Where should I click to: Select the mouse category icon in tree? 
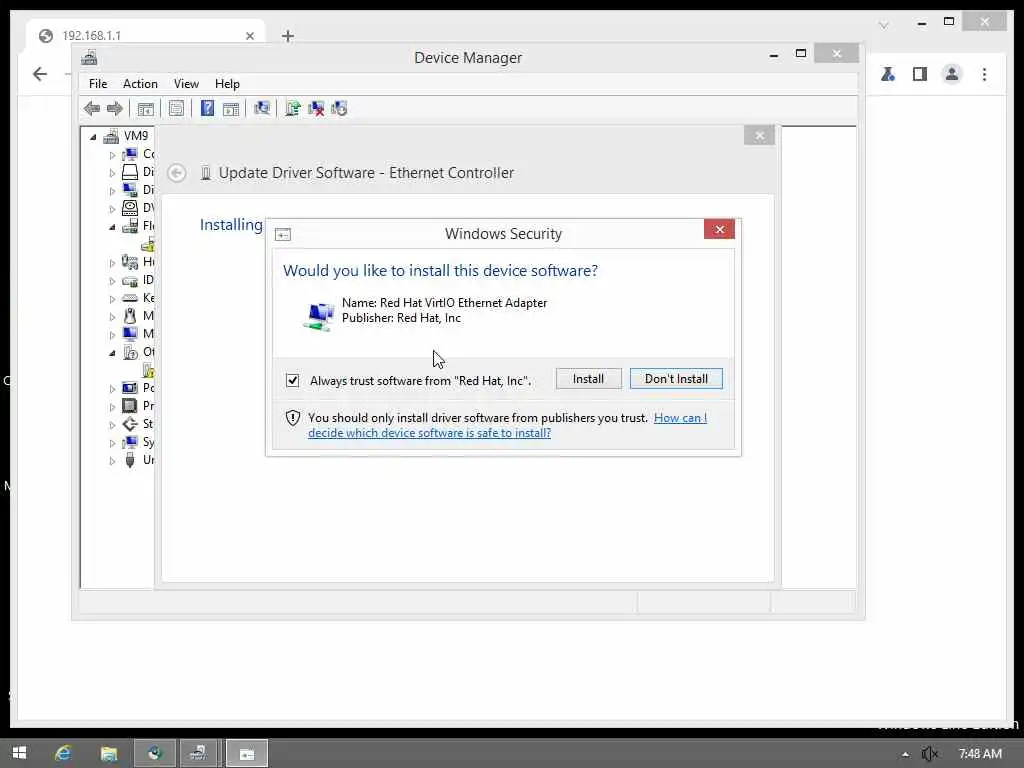click(x=130, y=316)
